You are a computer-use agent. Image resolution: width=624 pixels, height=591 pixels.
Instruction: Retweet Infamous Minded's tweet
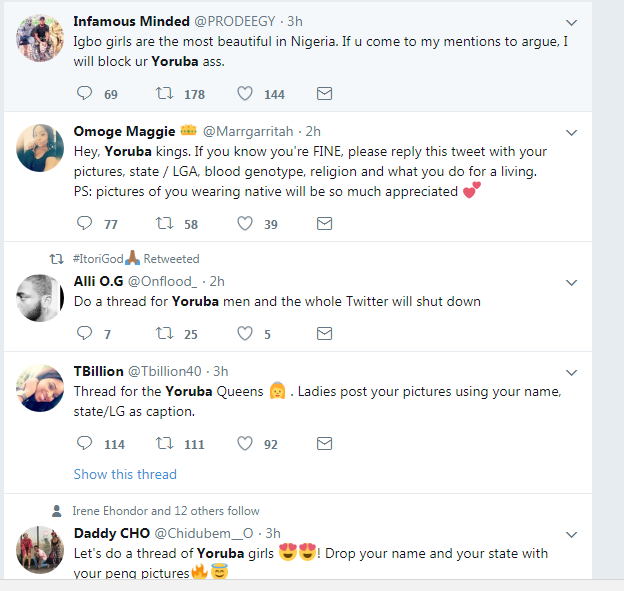[165, 93]
